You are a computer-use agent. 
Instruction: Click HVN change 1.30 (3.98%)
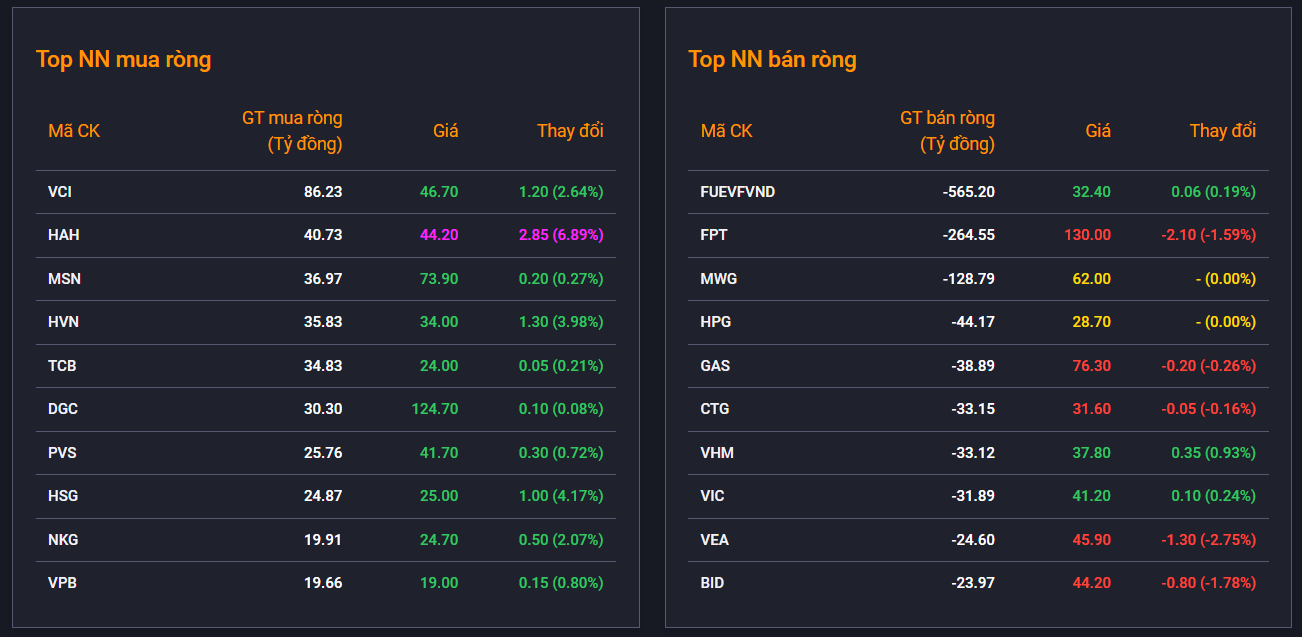pyautogui.click(x=561, y=322)
